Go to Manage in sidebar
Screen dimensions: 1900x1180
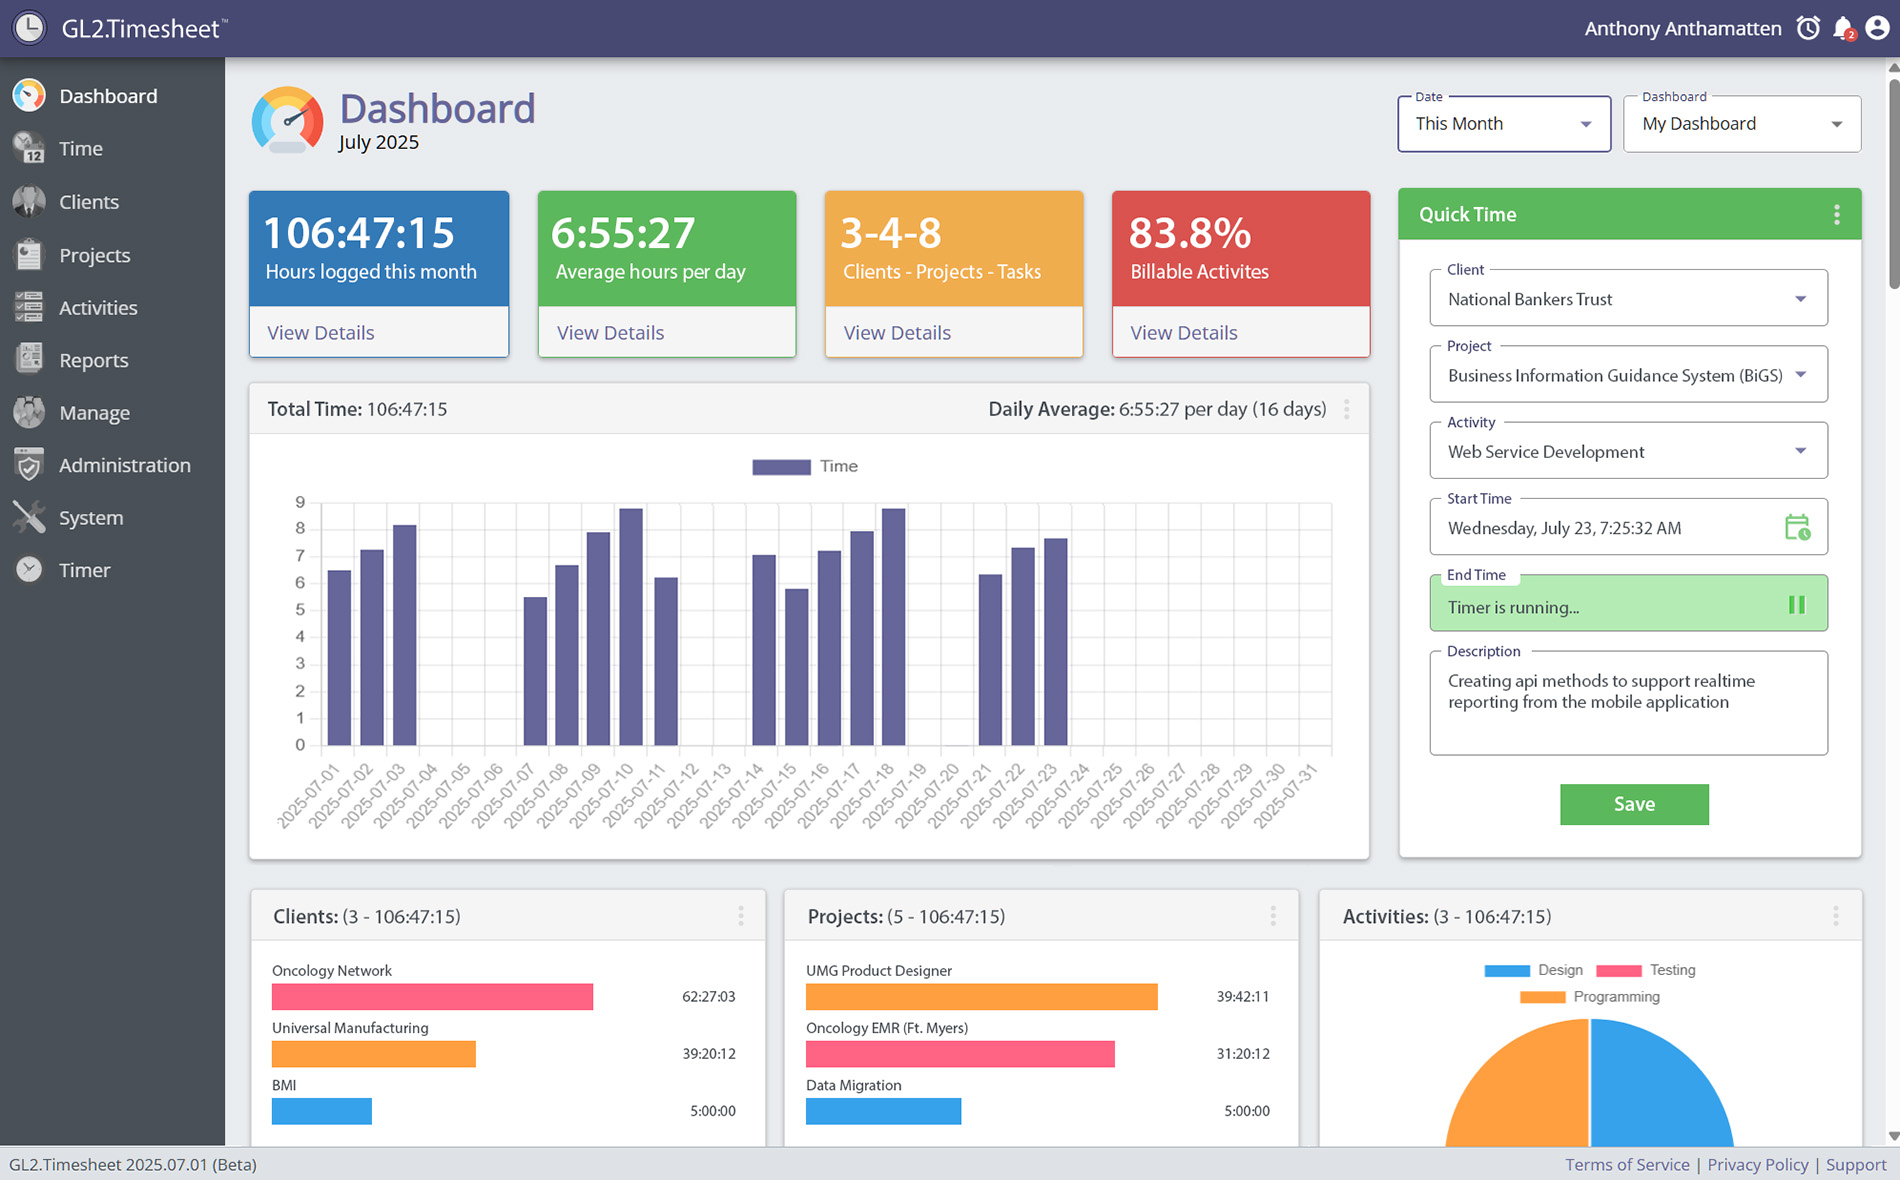pos(94,413)
